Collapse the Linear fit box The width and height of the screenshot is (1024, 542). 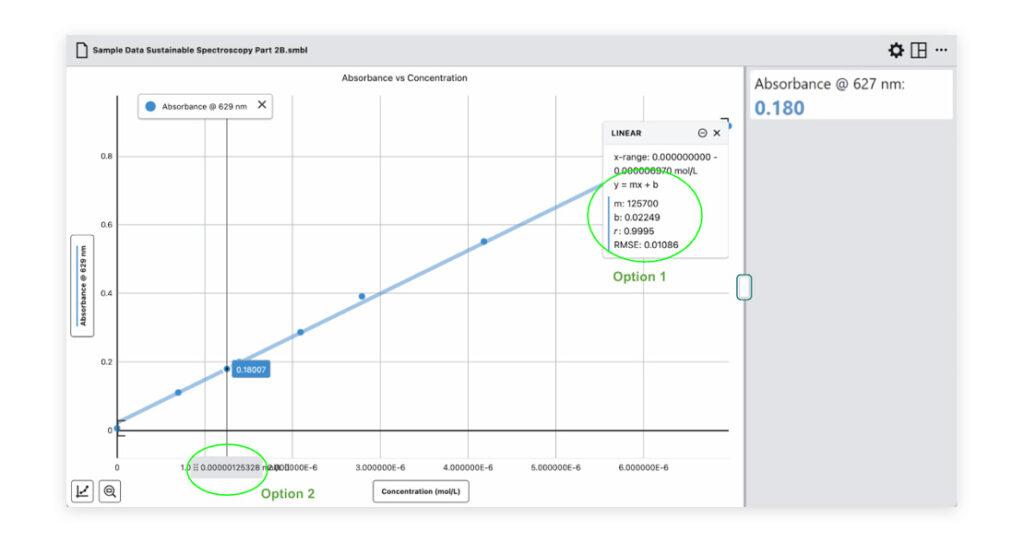702,133
